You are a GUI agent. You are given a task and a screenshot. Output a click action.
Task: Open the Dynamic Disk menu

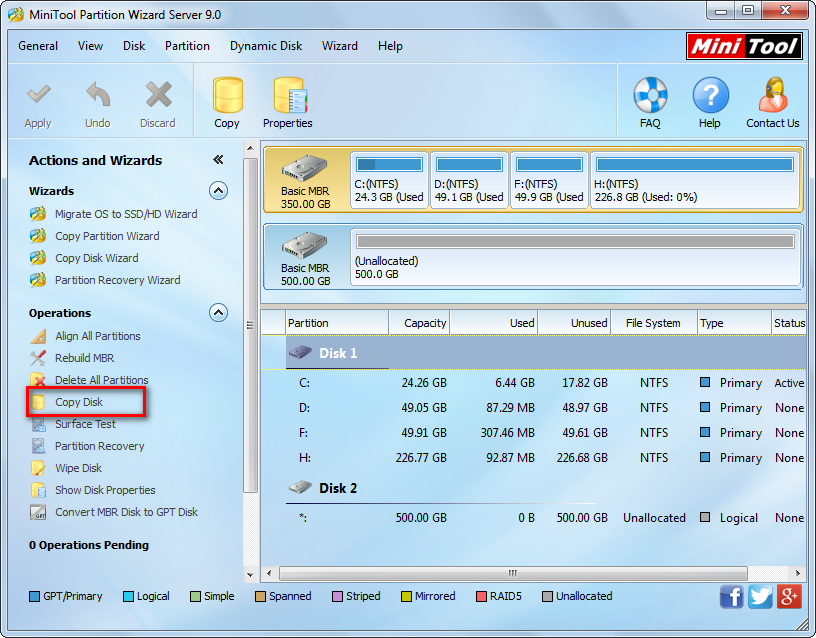(266, 46)
